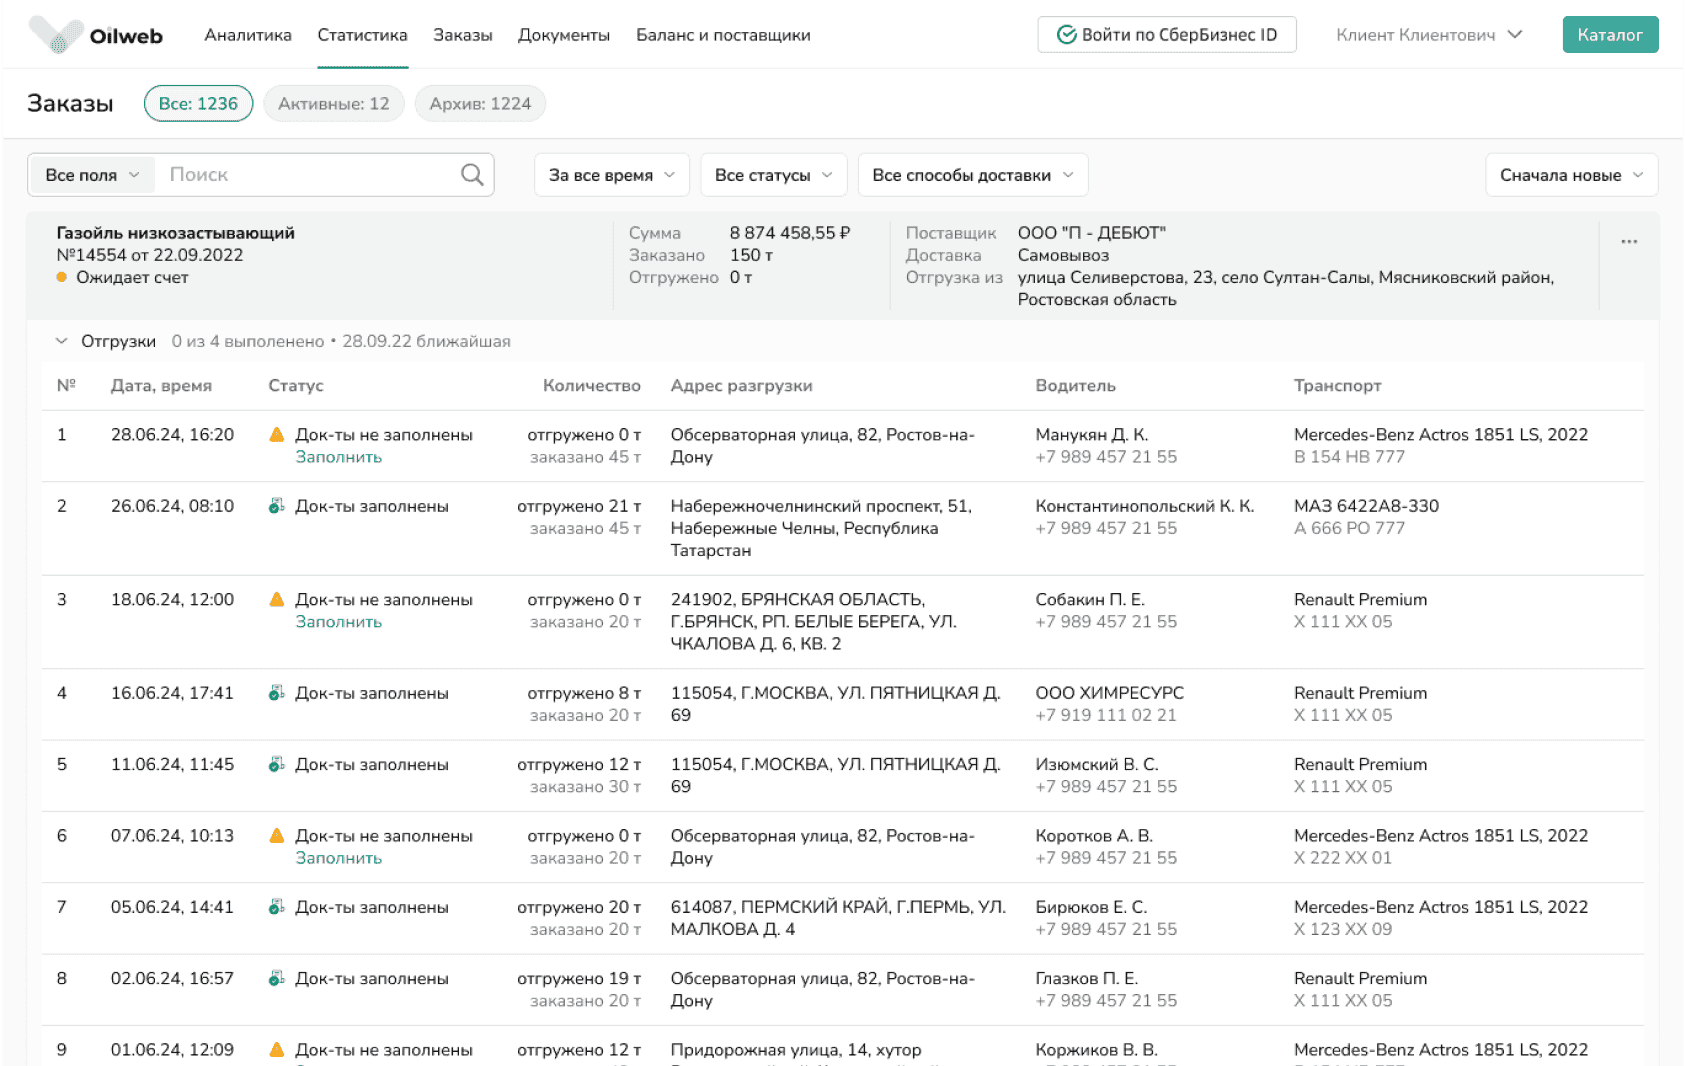This screenshot has height=1066, width=1686.
Task: Click warning icon in shipment row 3
Action: (277, 600)
